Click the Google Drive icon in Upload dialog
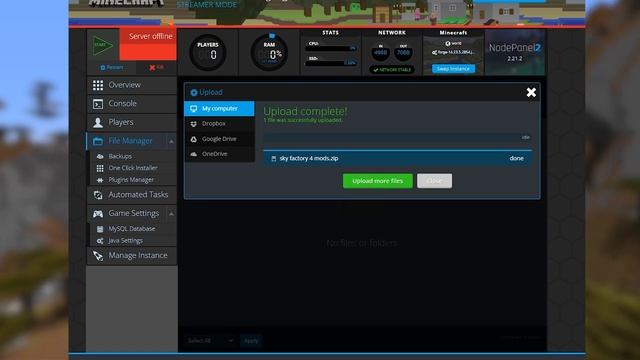 (194, 139)
